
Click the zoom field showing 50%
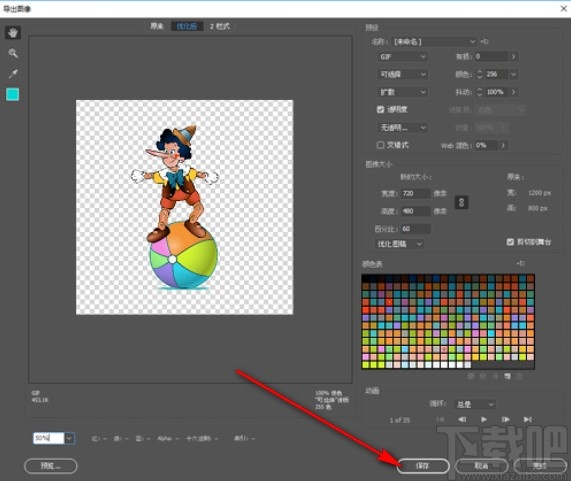(x=49, y=438)
